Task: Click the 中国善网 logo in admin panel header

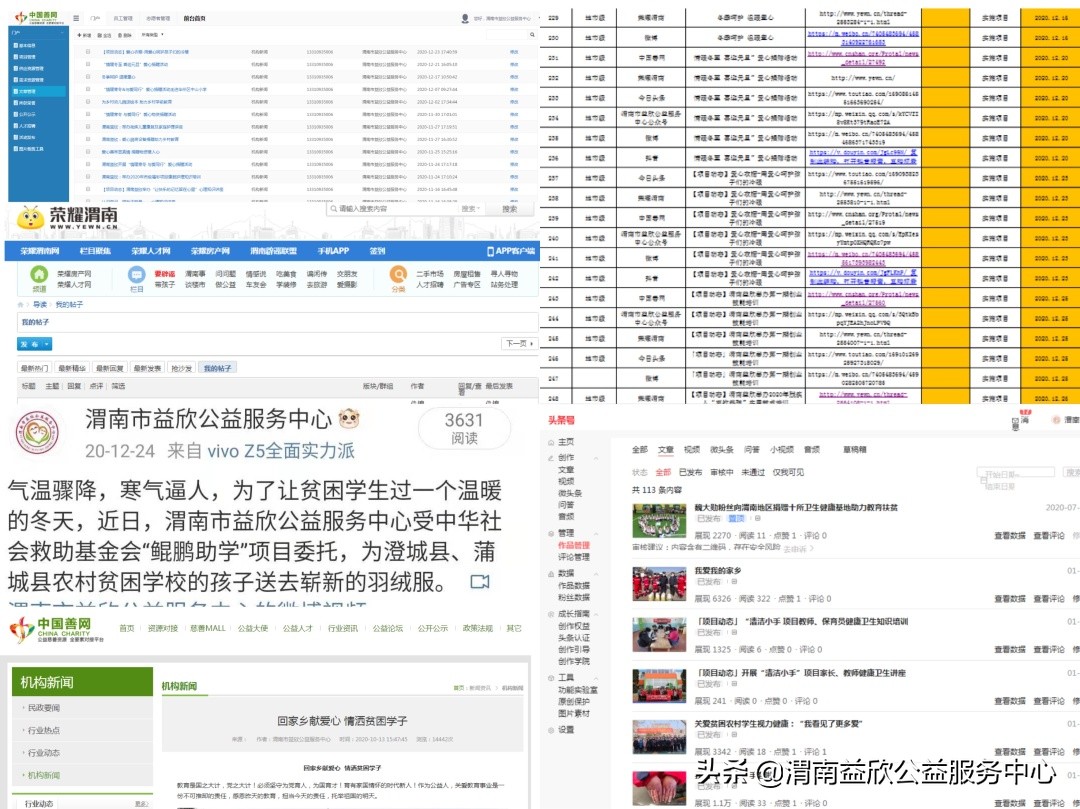Action: tap(37, 17)
